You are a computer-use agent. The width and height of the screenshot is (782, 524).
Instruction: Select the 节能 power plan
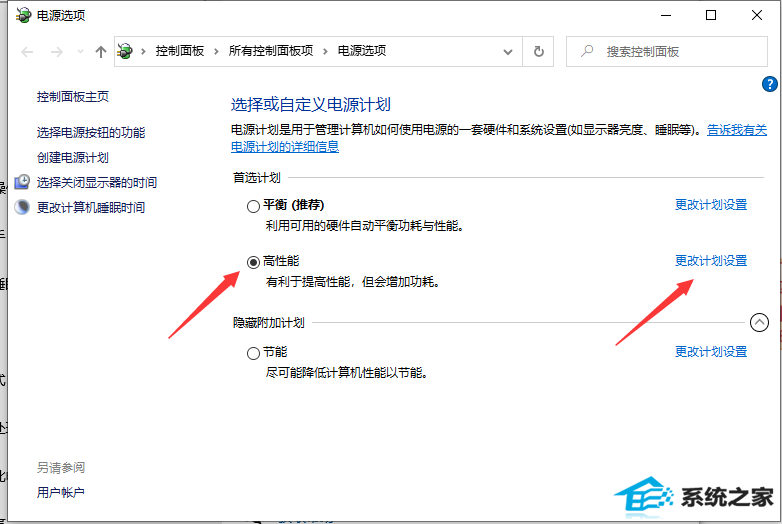(253, 353)
